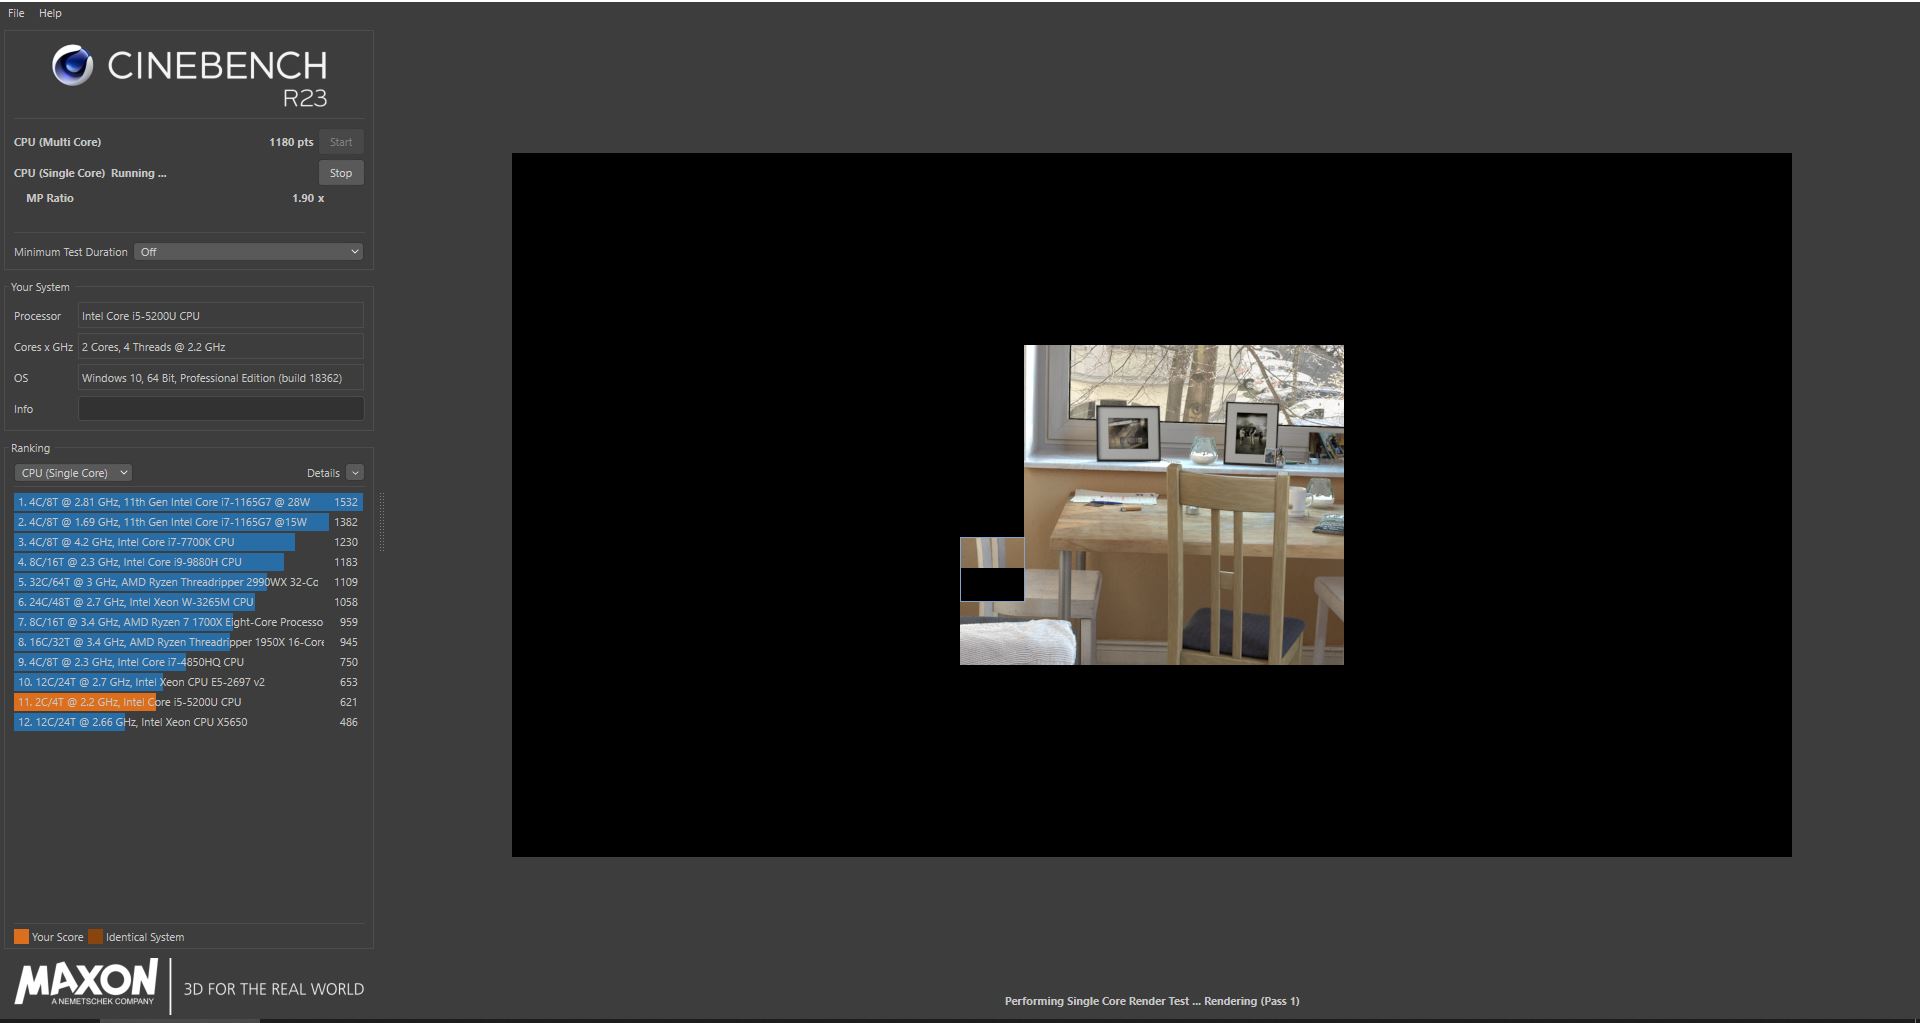This screenshot has height=1023, width=1920.
Task: Select your score row i5-5200U
Action: [x=188, y=702]
